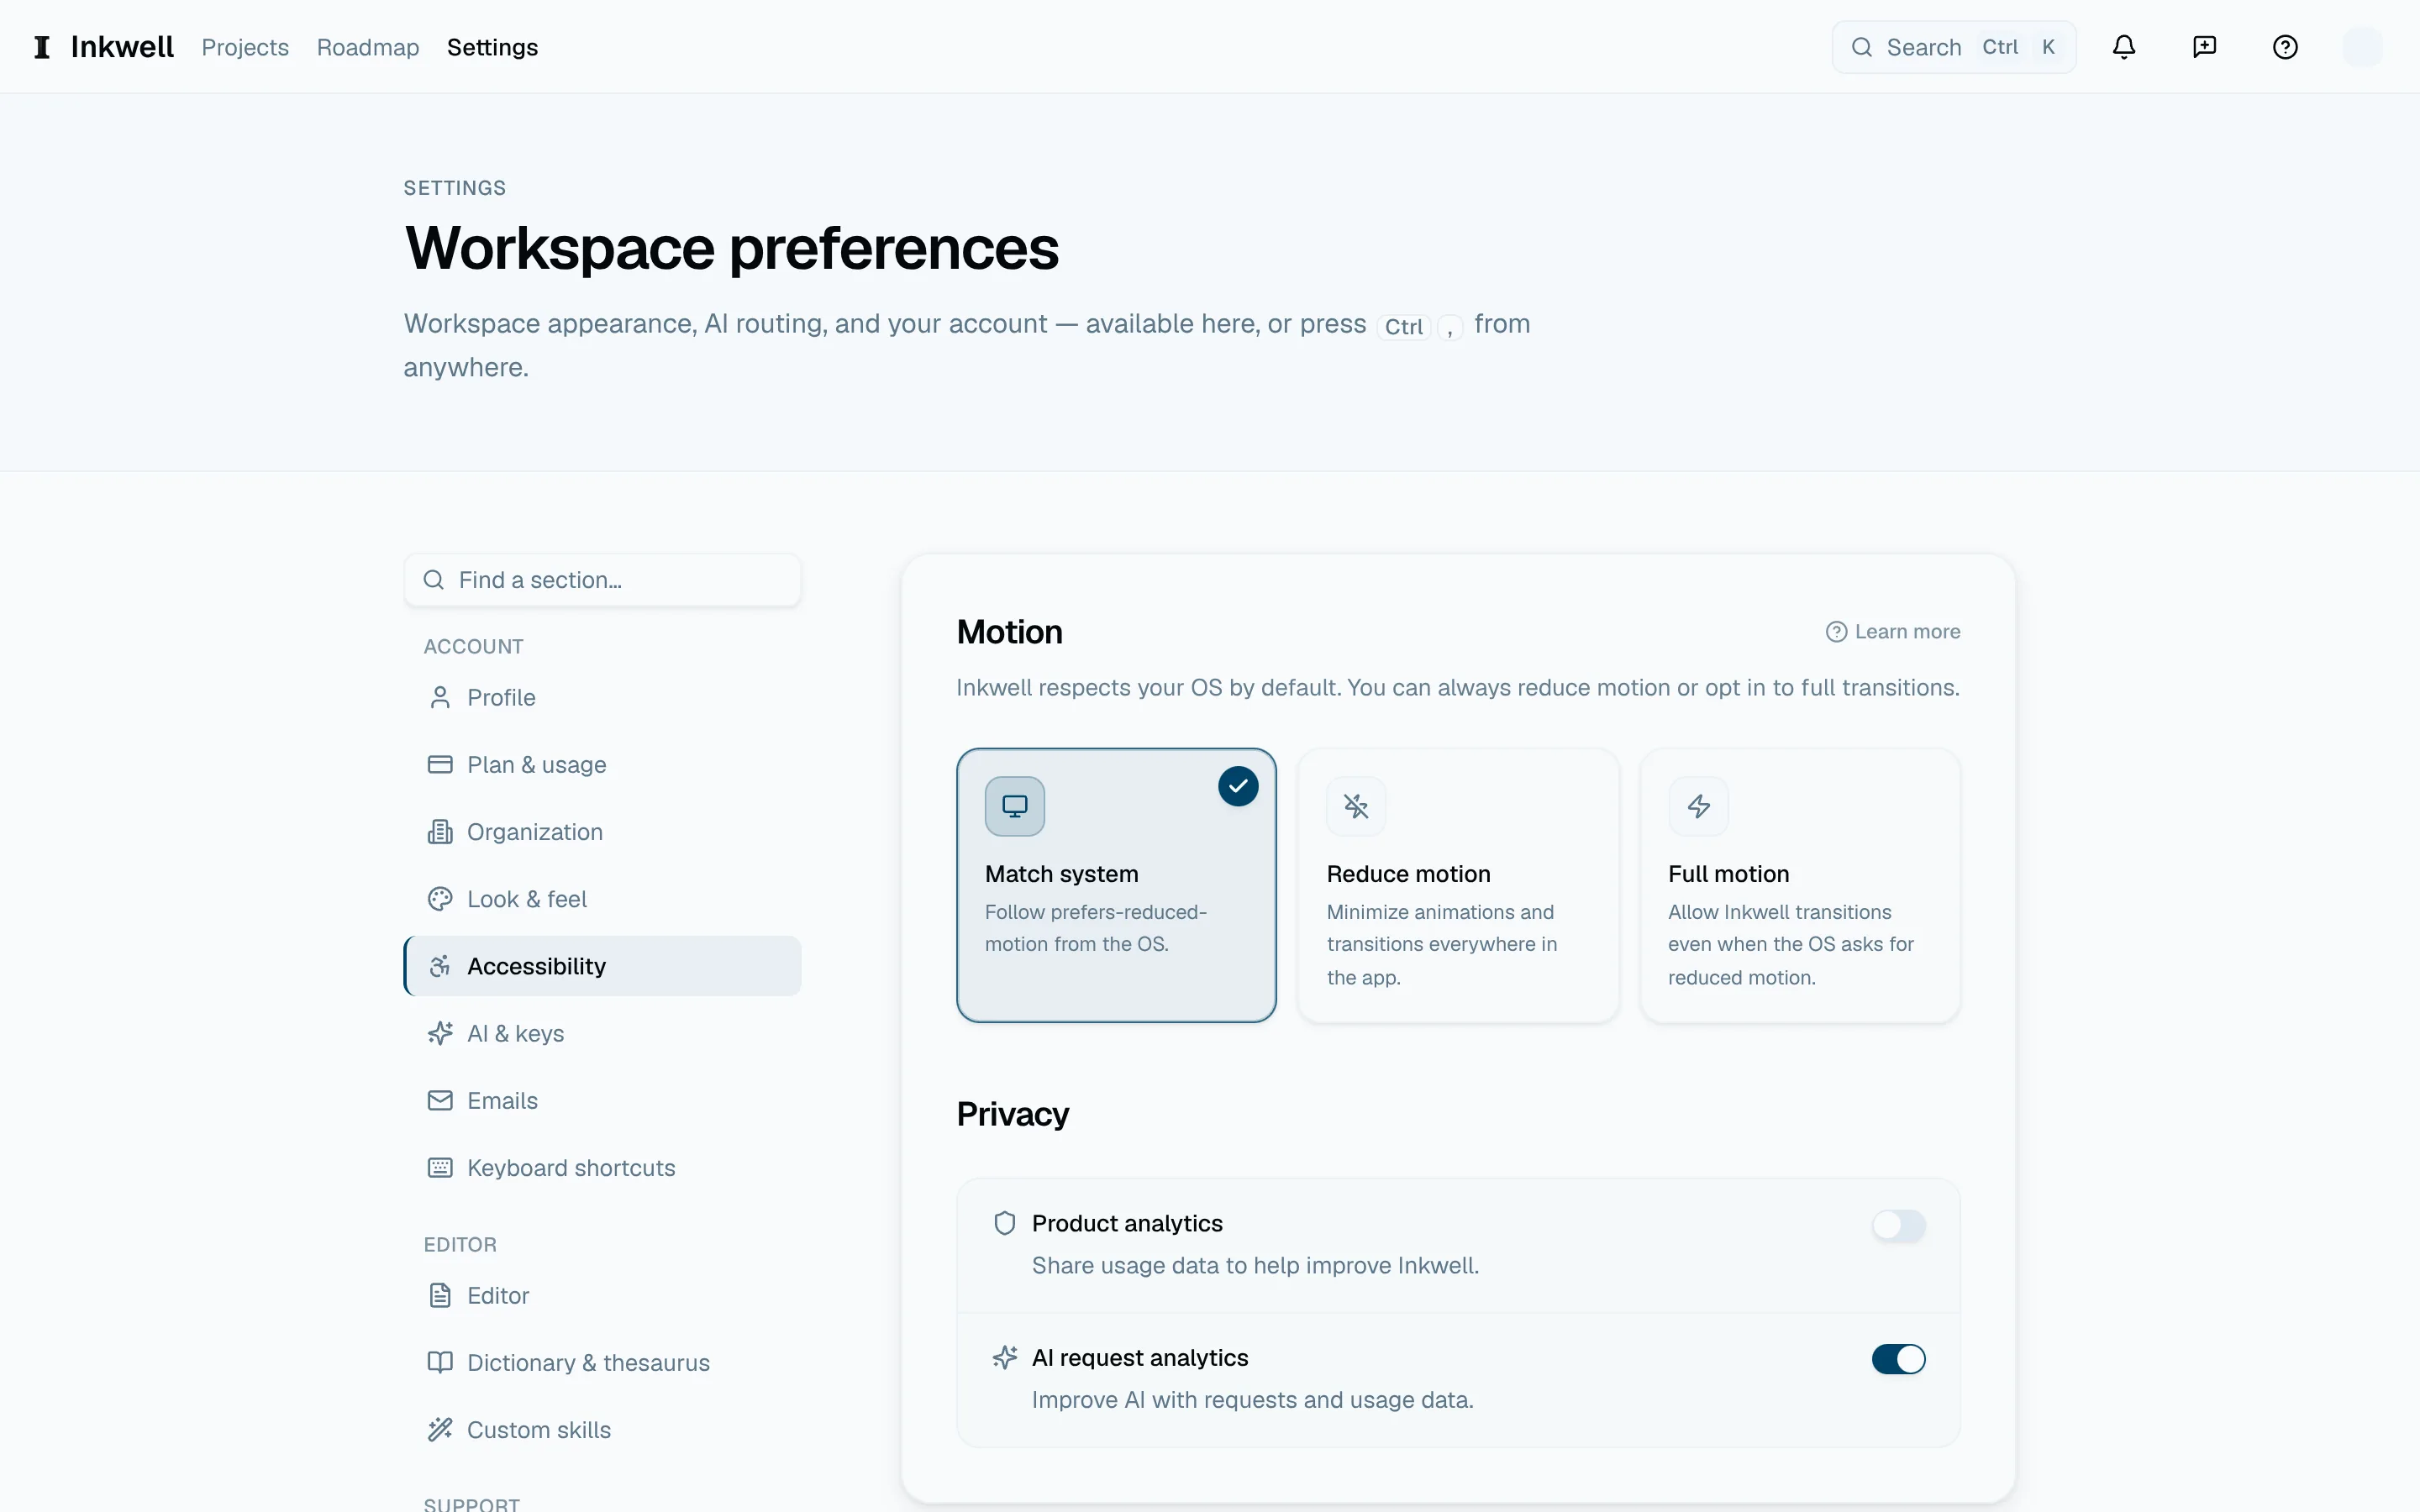This screenshot has width=2420, height=1512.
Task: Select the Match system motion option
Action: (1116, 885)
